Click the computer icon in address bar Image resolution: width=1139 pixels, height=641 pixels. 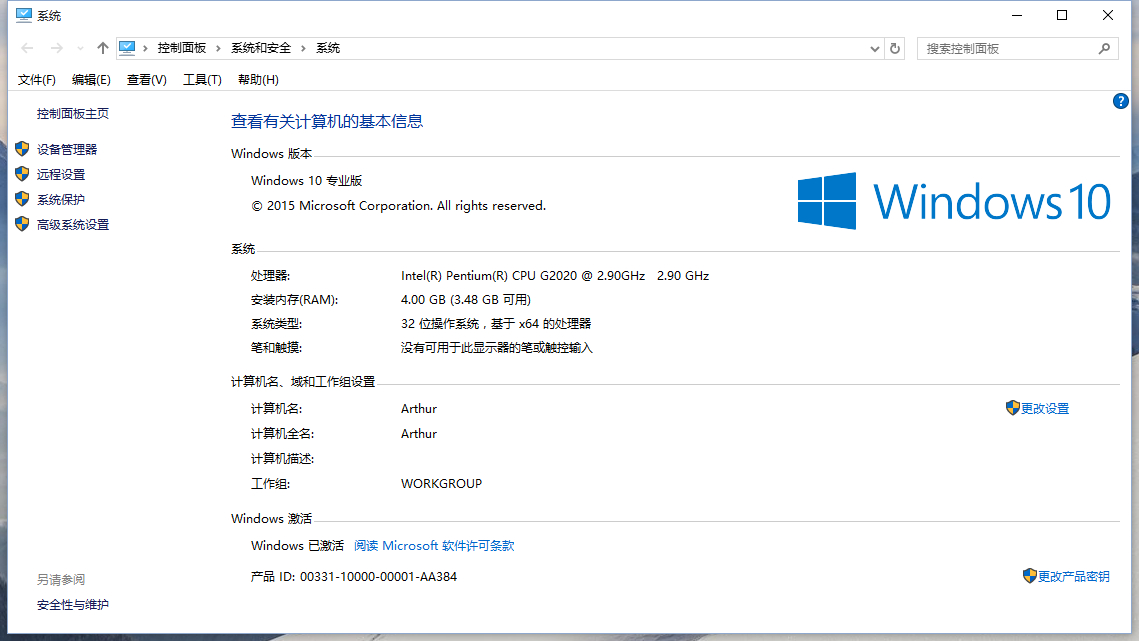click(x=127, y=48)
